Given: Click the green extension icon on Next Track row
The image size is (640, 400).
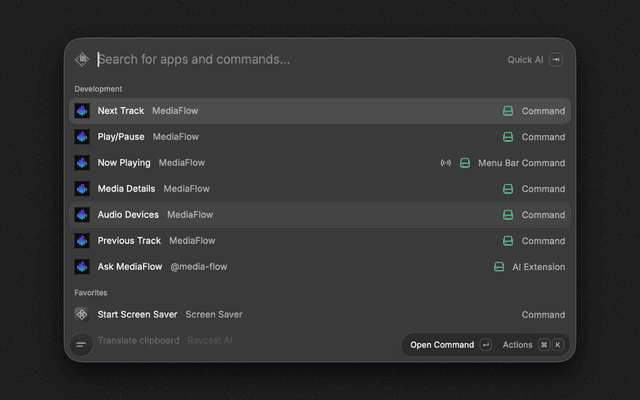Looking at the screenshot, I should tap(508, 111).
